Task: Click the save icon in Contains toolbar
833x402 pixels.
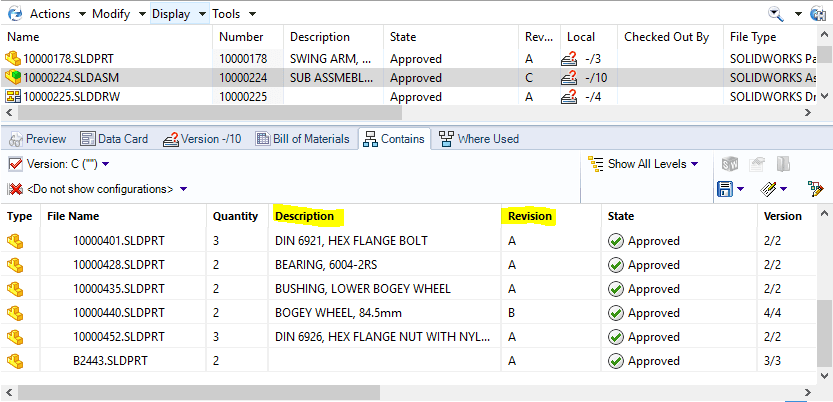Action: tap(726, 188)
